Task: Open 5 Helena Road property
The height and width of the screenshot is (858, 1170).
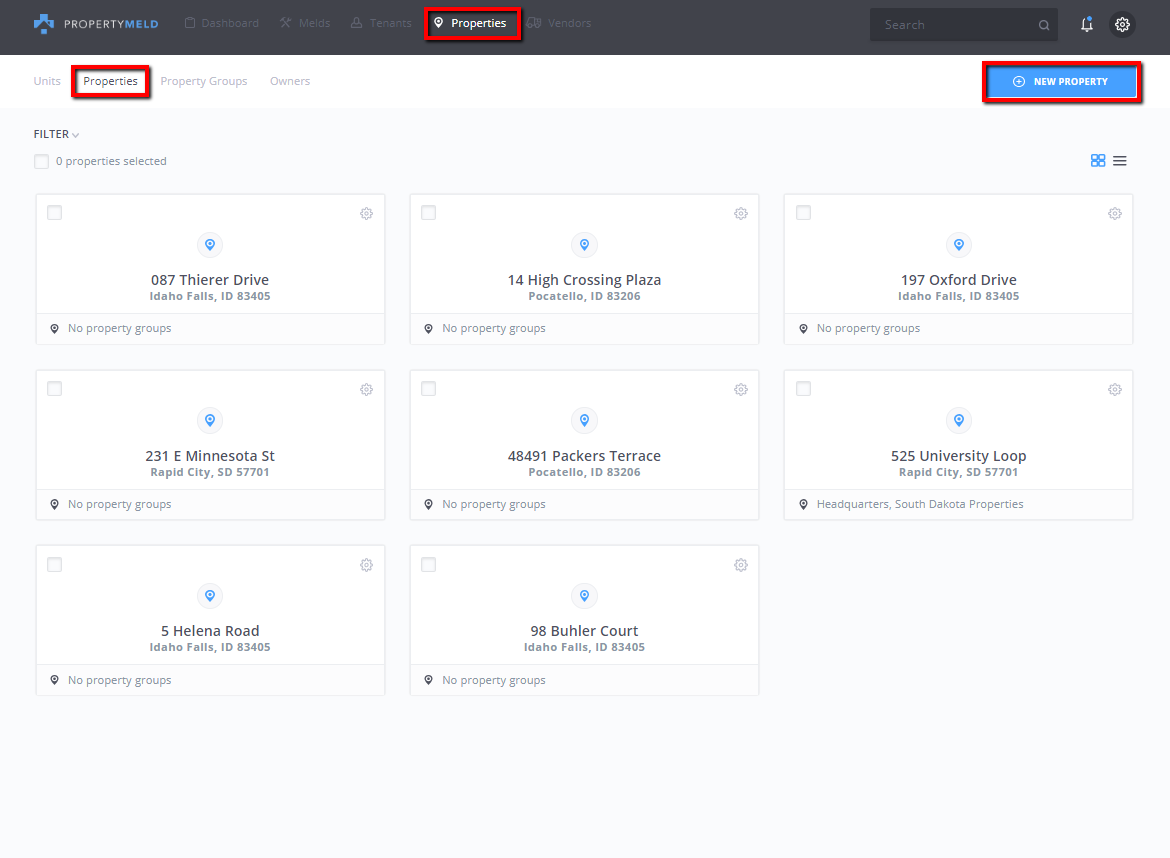Action: pyautogui.click(x=210, y=631)
